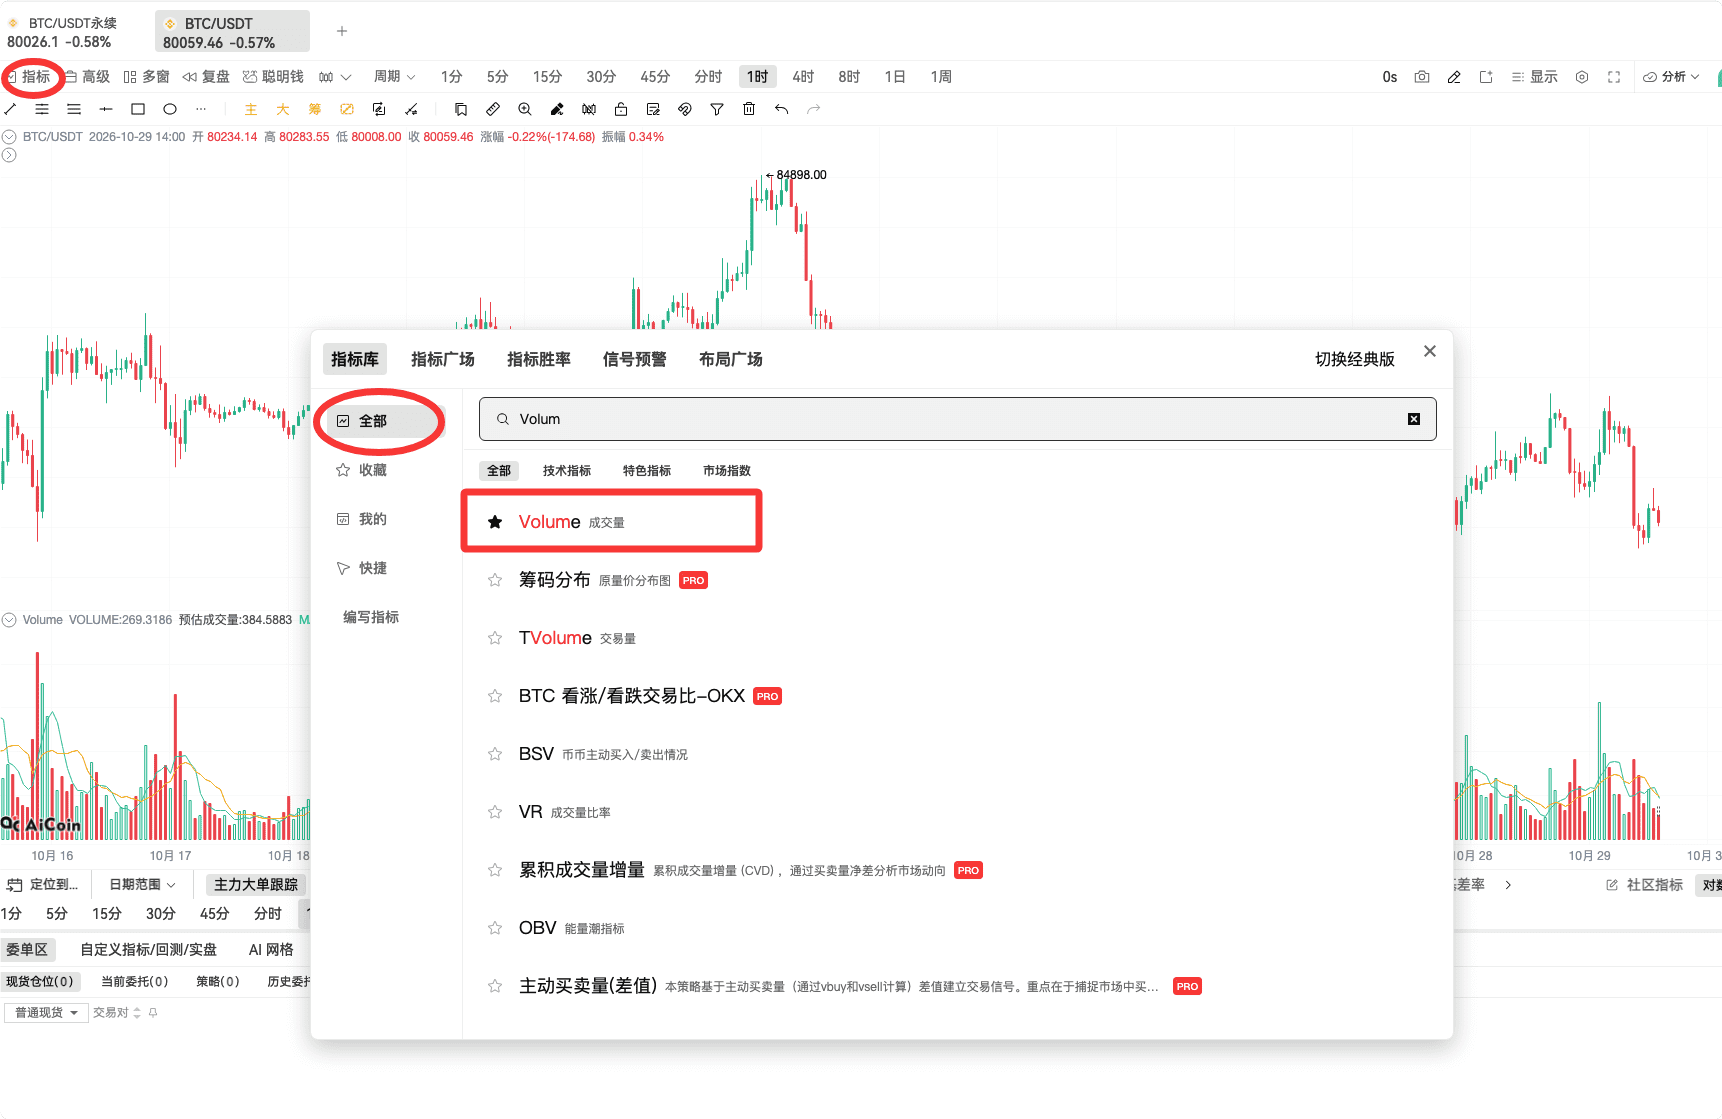Image resolution: width=1722 pixels, height=1119 pixels.
Task: Undo the last drawing action
Action: [781, 109]
